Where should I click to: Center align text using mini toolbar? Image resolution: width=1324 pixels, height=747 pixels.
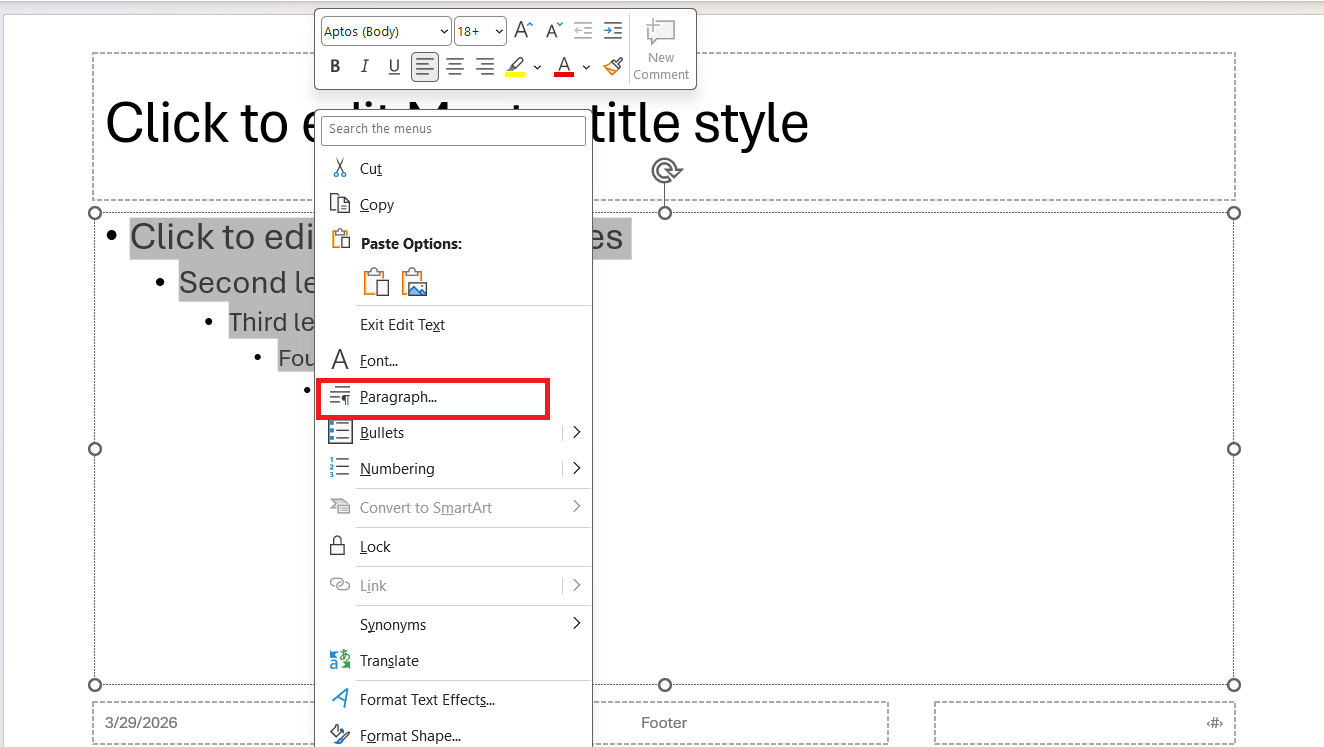pyautogui.click(x=455, y=67)
